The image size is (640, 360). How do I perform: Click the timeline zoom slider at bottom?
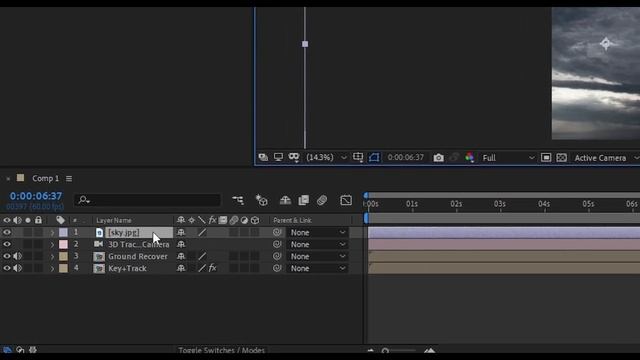click(x=399, y=351)
